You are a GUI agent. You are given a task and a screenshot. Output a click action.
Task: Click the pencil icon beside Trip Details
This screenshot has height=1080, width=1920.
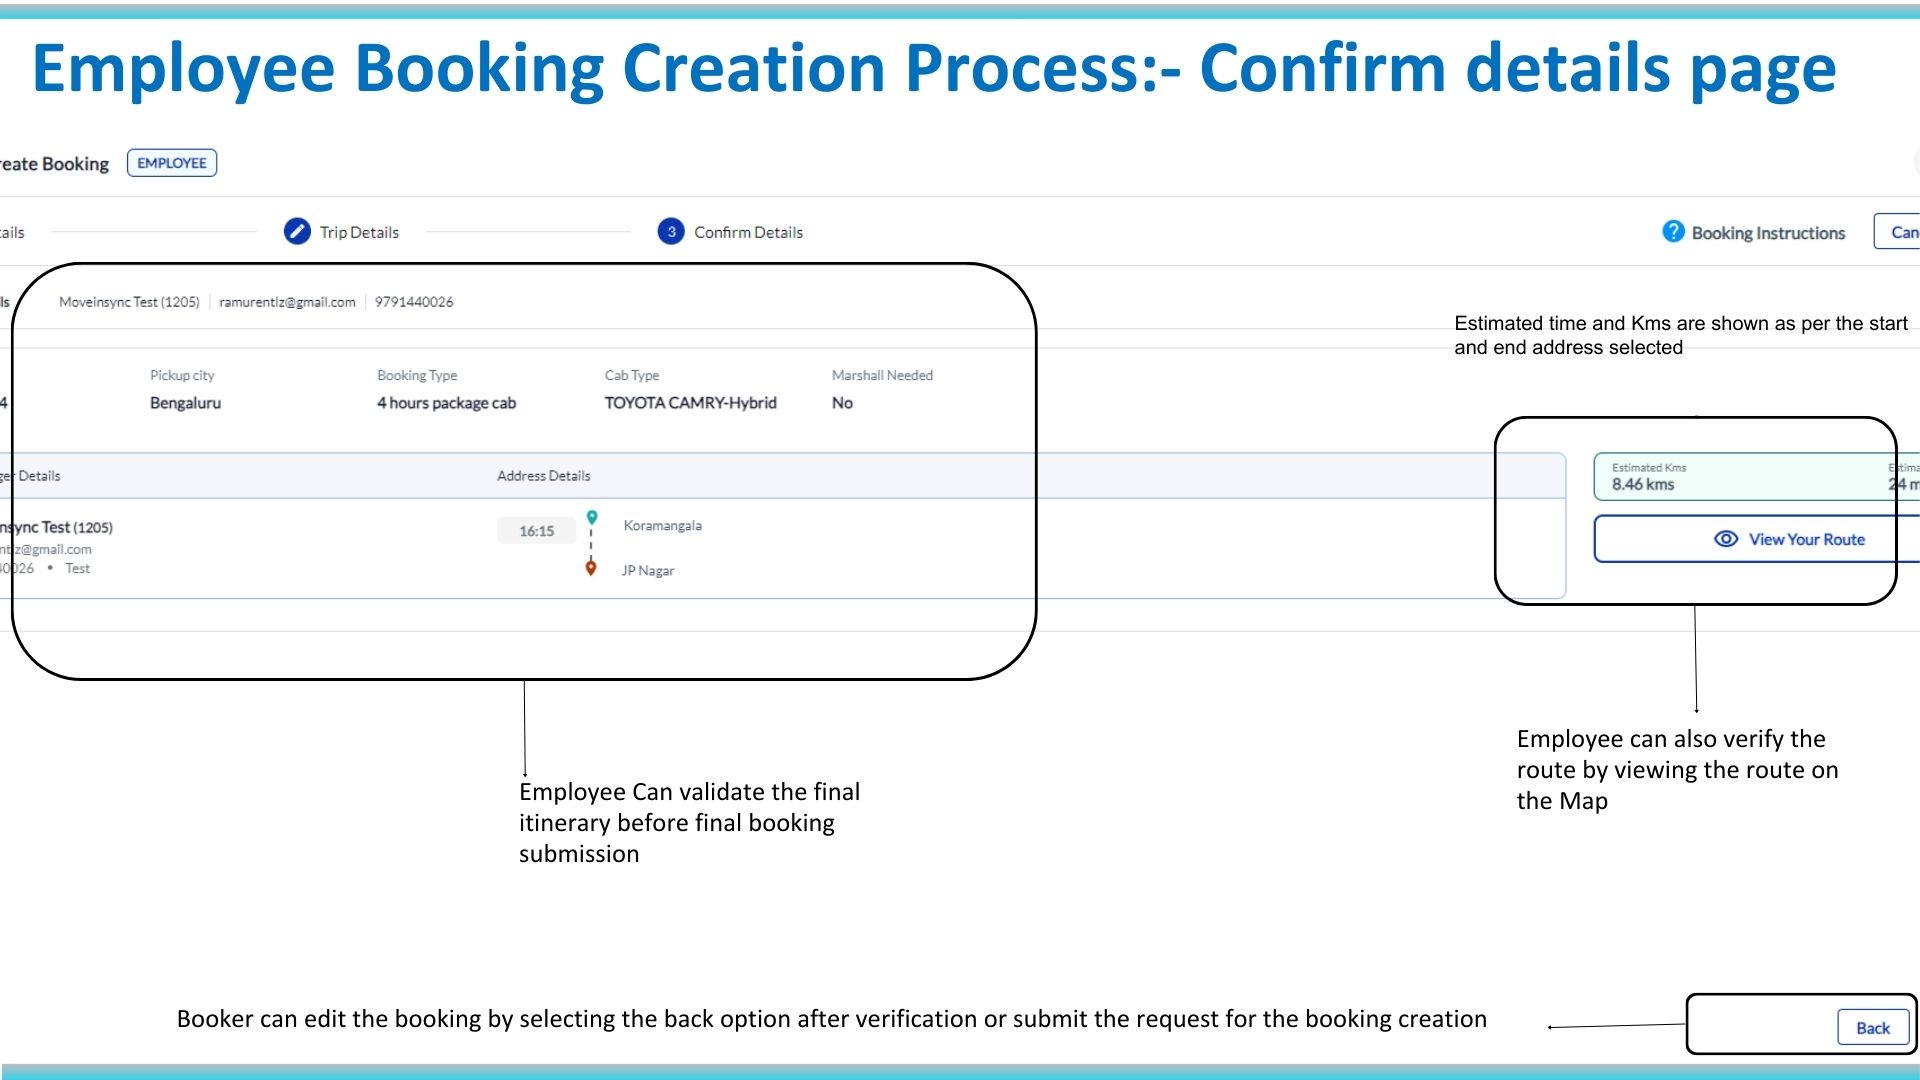297,232
